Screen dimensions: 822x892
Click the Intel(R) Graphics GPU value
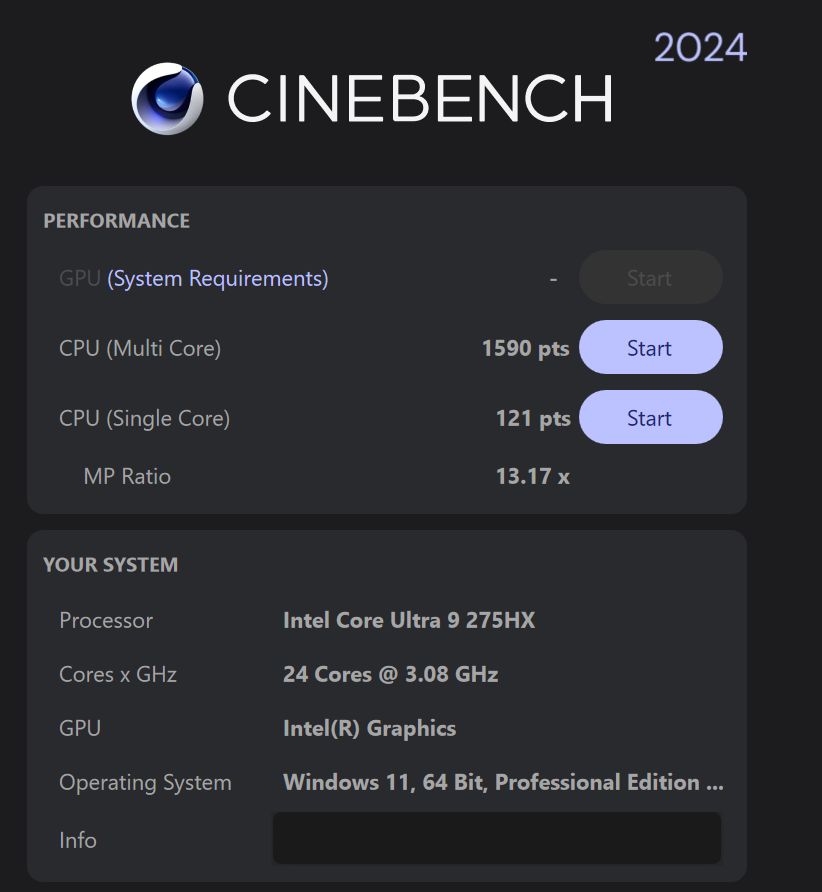(x=369, y=728)
